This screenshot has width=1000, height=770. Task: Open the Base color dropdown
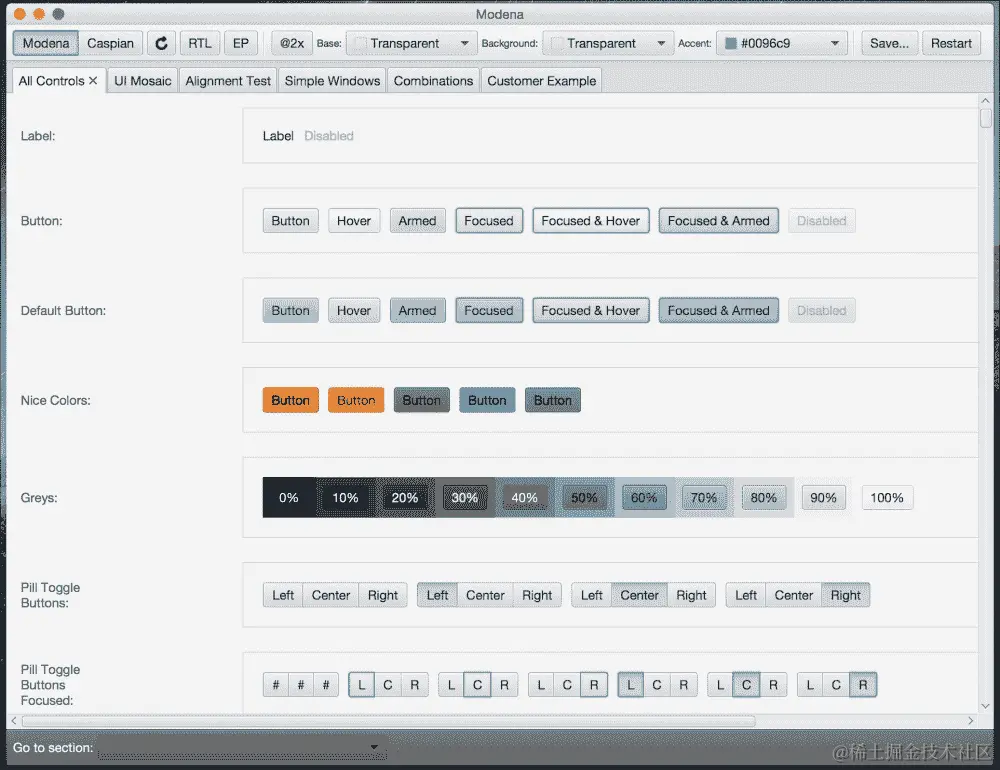(410, 43)
